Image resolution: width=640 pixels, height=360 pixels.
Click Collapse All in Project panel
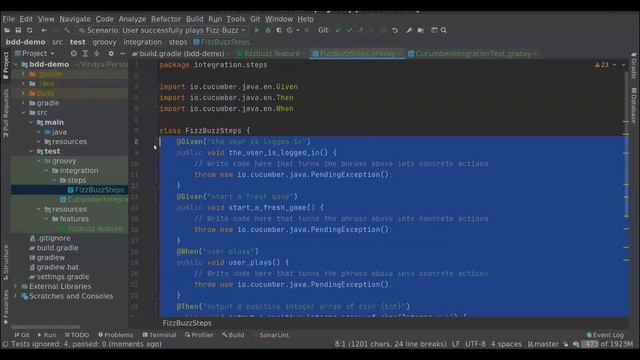click(x=96, y=53)
